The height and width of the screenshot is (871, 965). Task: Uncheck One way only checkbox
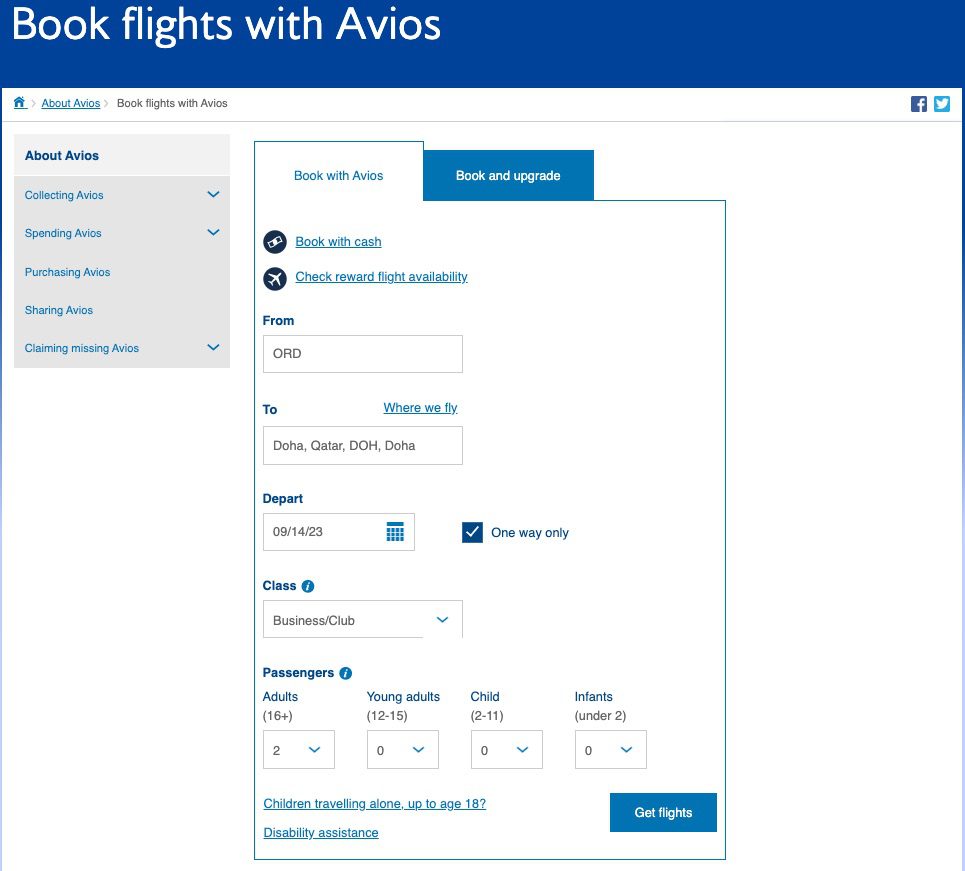pos(472,532)
